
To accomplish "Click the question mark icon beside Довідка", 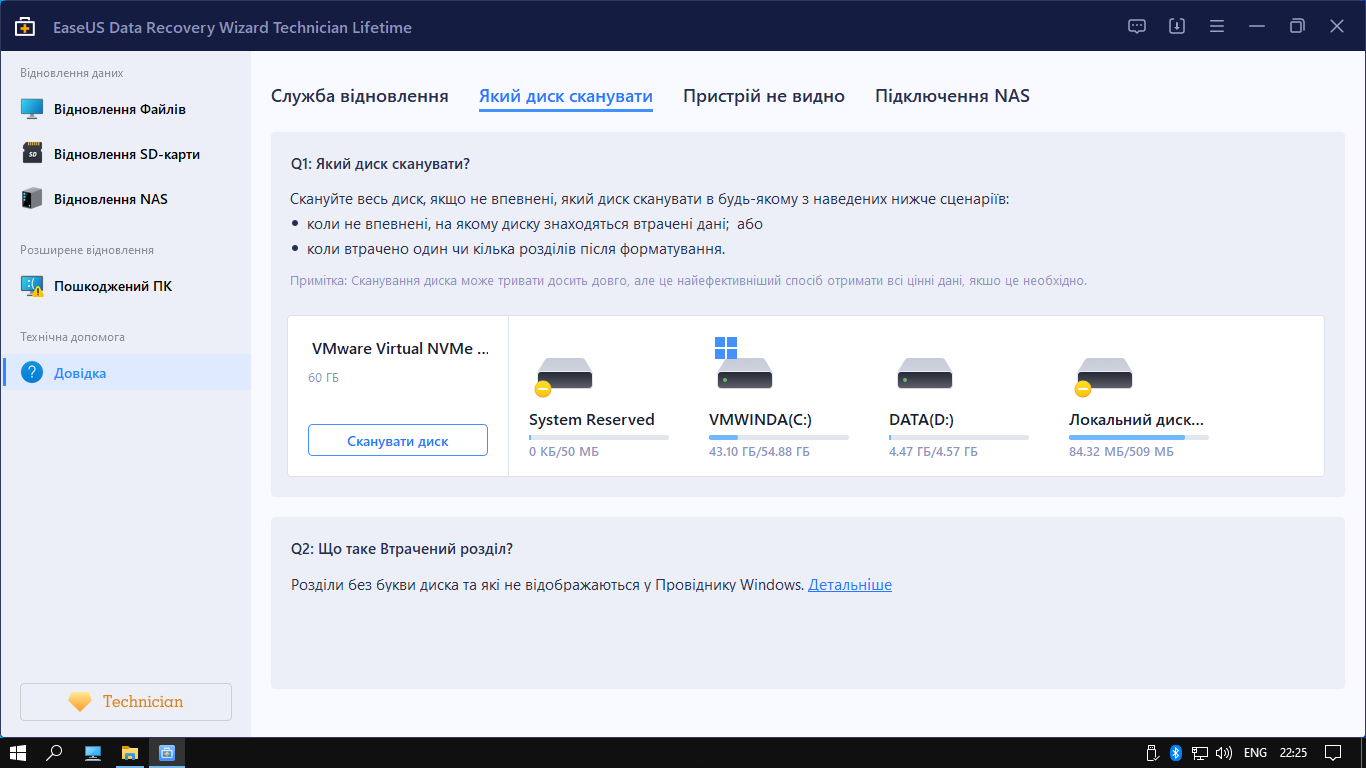I will 32,373.
